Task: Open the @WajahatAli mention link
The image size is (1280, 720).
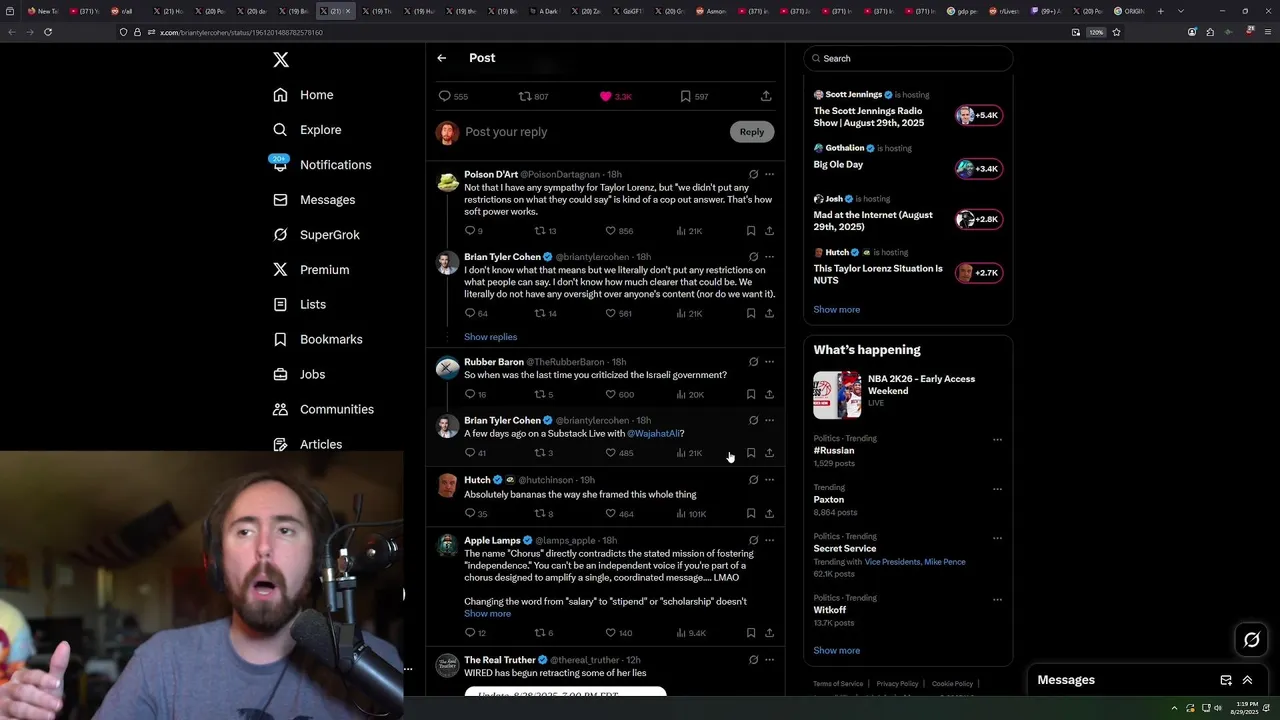Action: pos(653,434)
